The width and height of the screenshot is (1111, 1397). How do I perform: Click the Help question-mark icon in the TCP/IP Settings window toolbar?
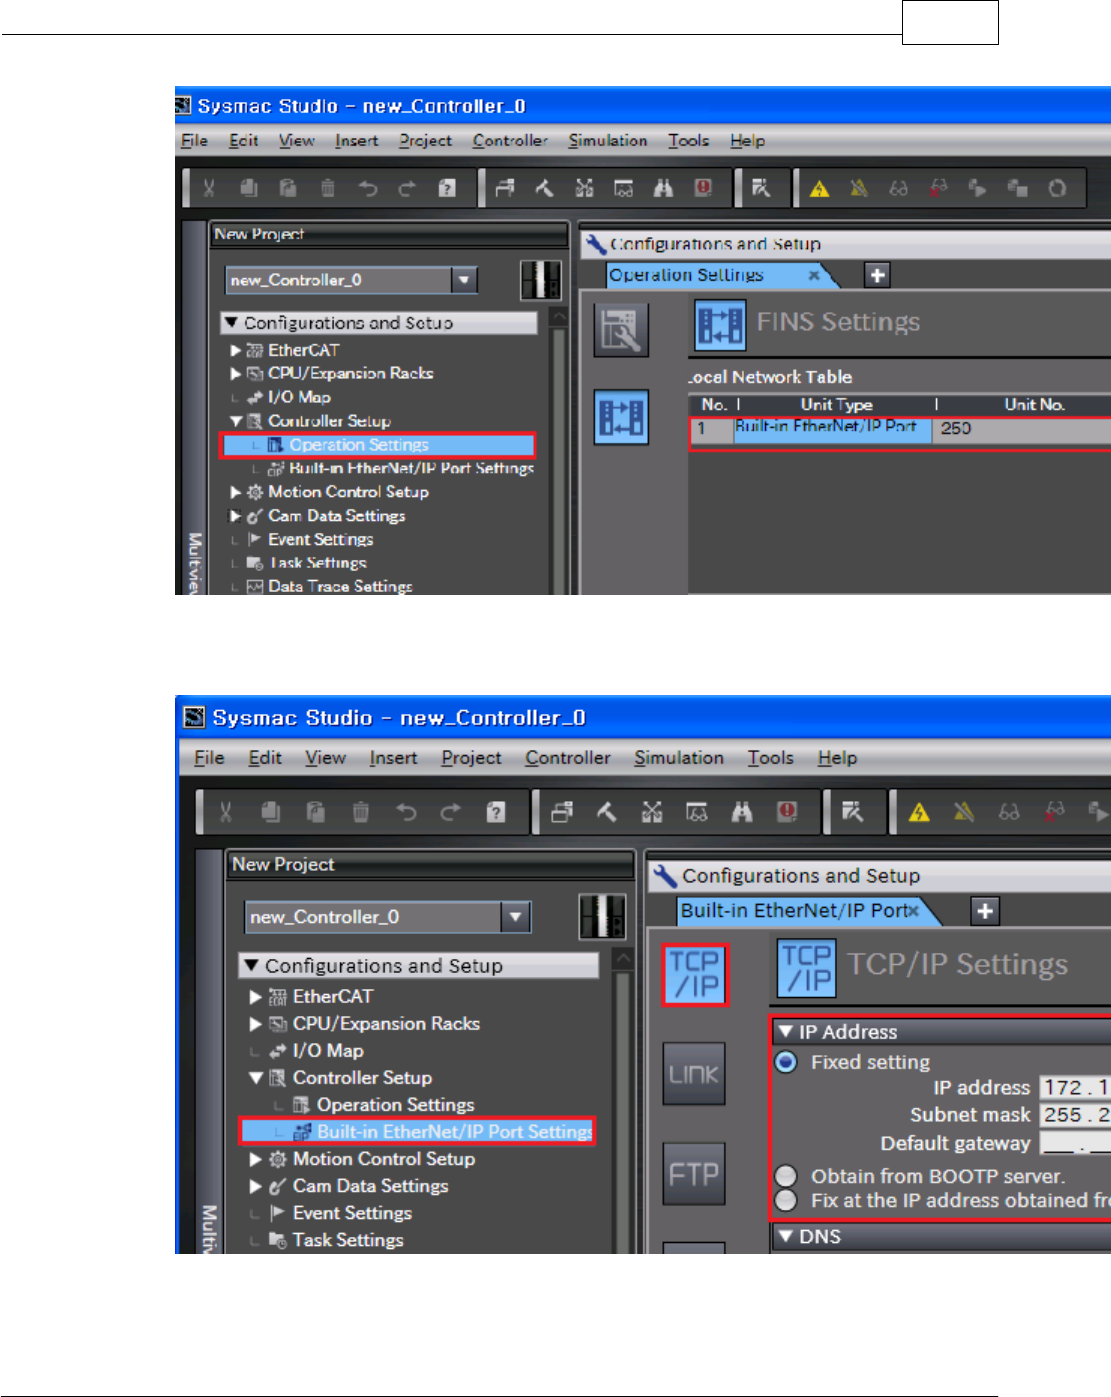point(496,812)
